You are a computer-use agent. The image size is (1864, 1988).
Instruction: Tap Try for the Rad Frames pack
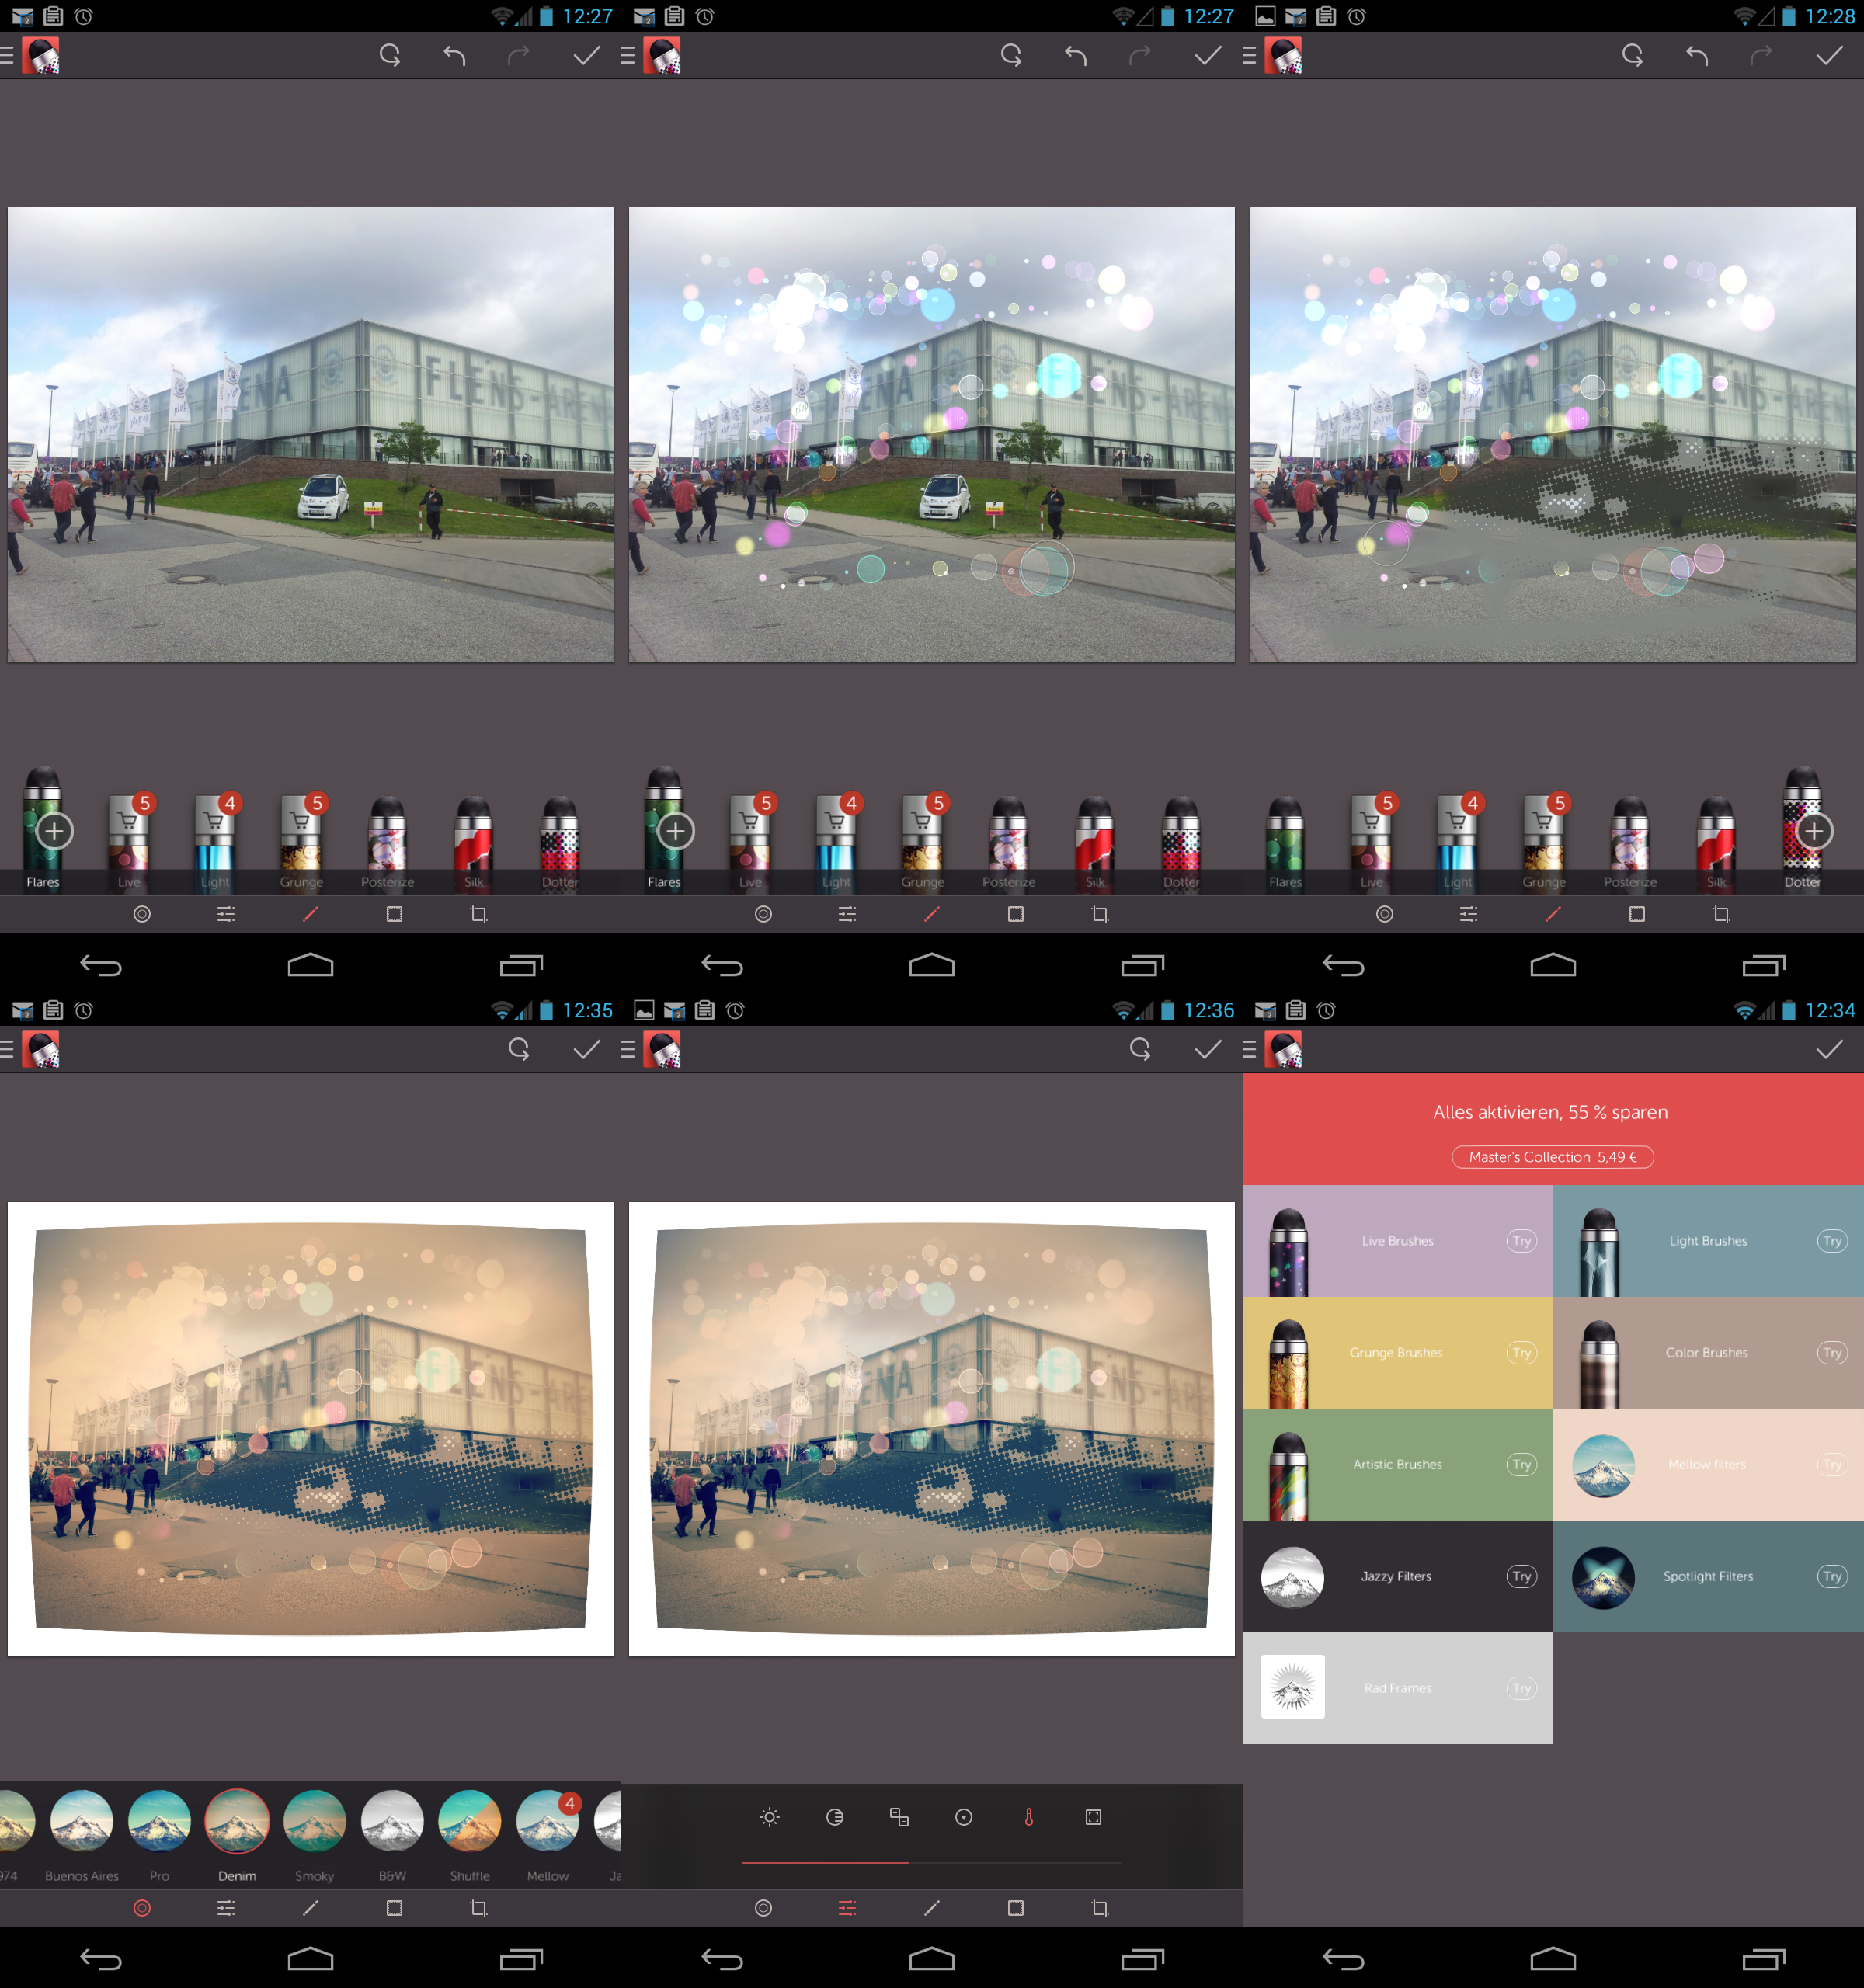[x=1521, y=1689]
